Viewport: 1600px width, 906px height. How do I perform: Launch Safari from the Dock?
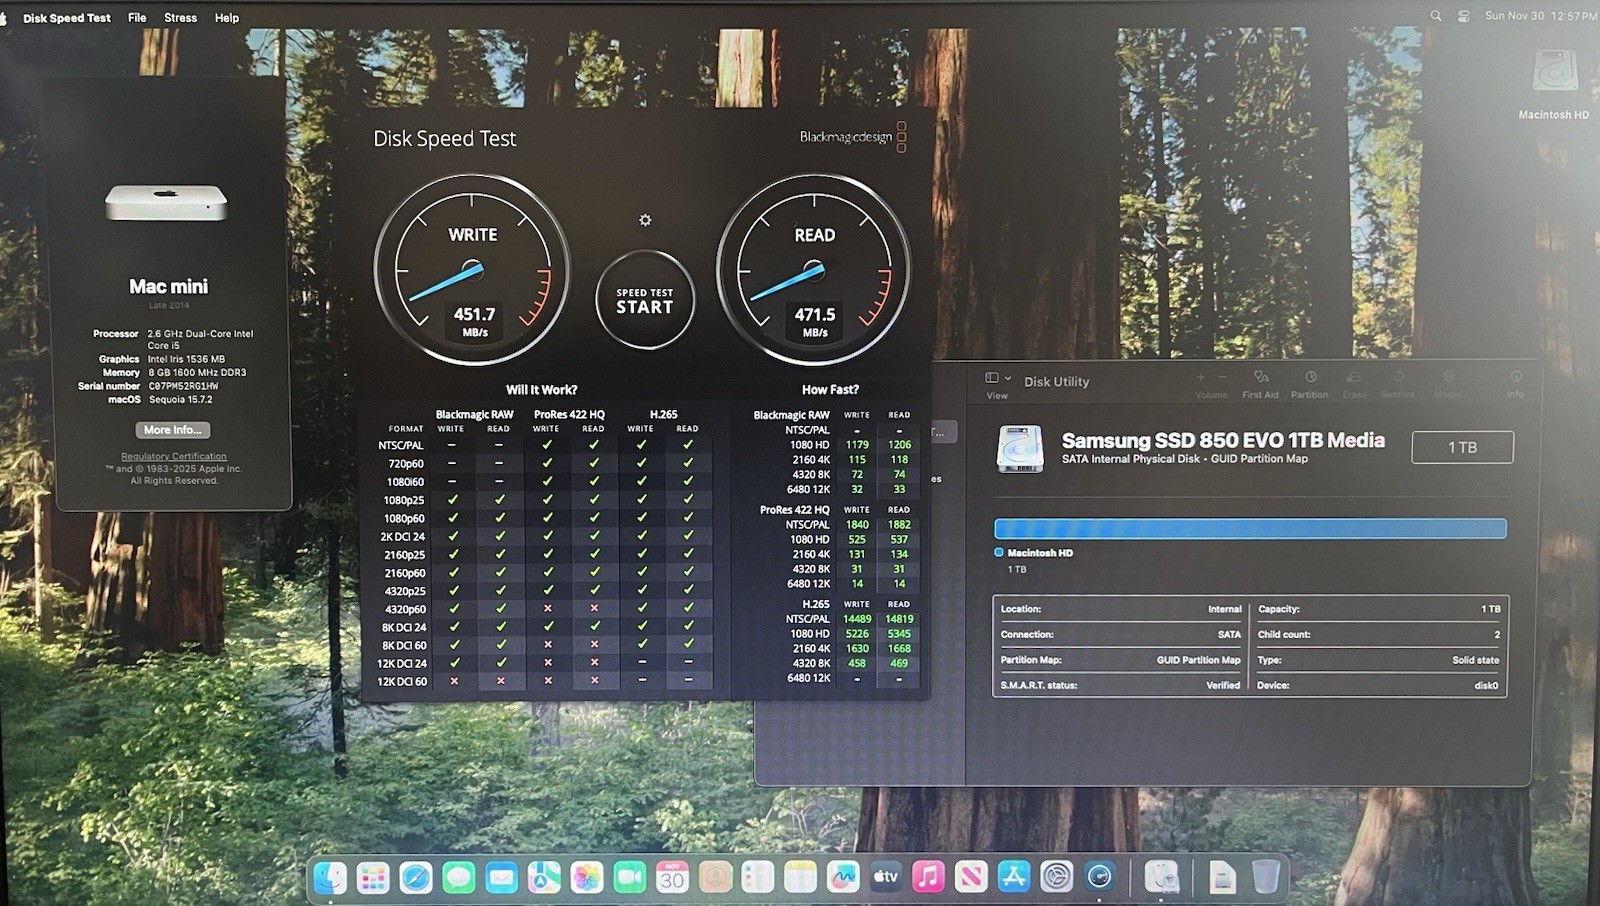[x=416, y=878]
